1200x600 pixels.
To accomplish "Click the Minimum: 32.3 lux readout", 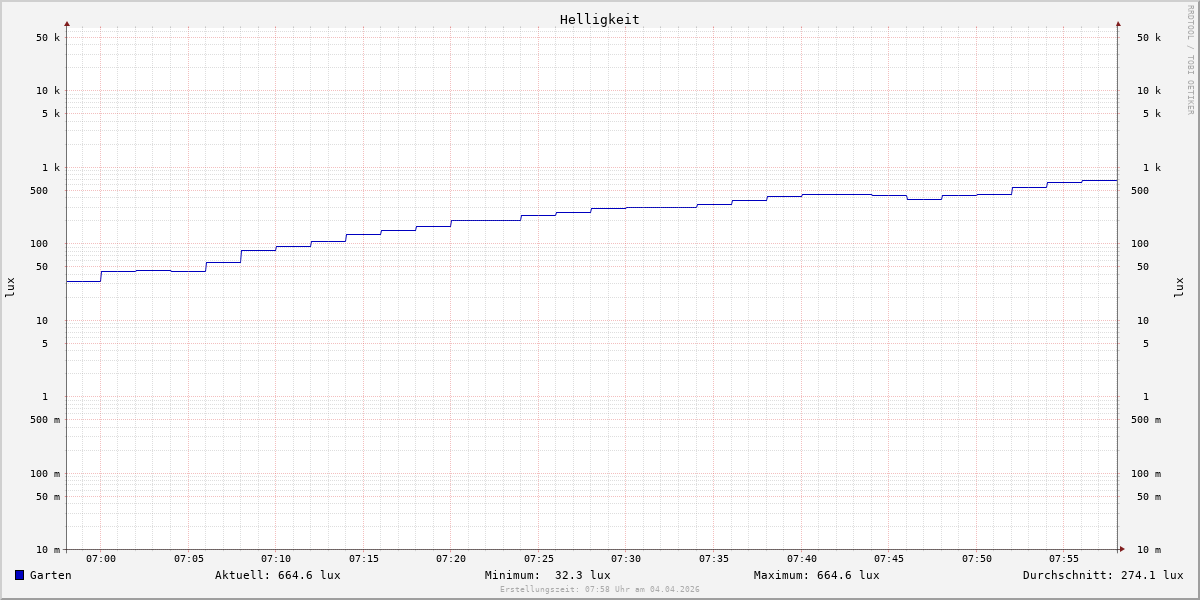I will [547, 575].
